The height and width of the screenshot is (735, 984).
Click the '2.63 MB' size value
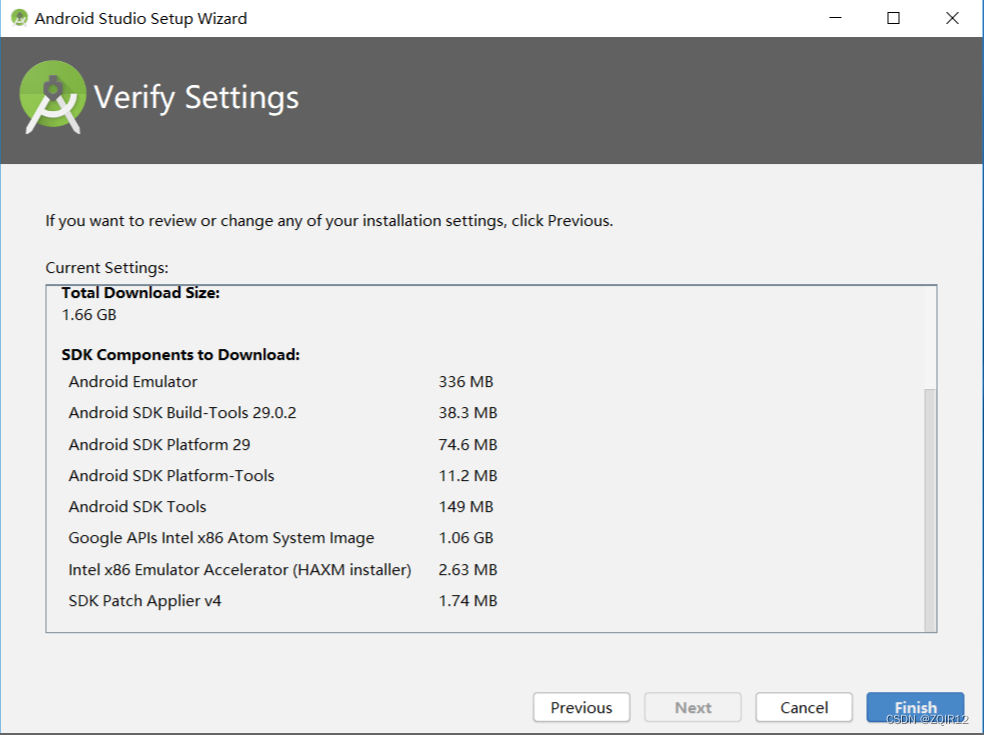pyautogui.click(x=468, y=569)
